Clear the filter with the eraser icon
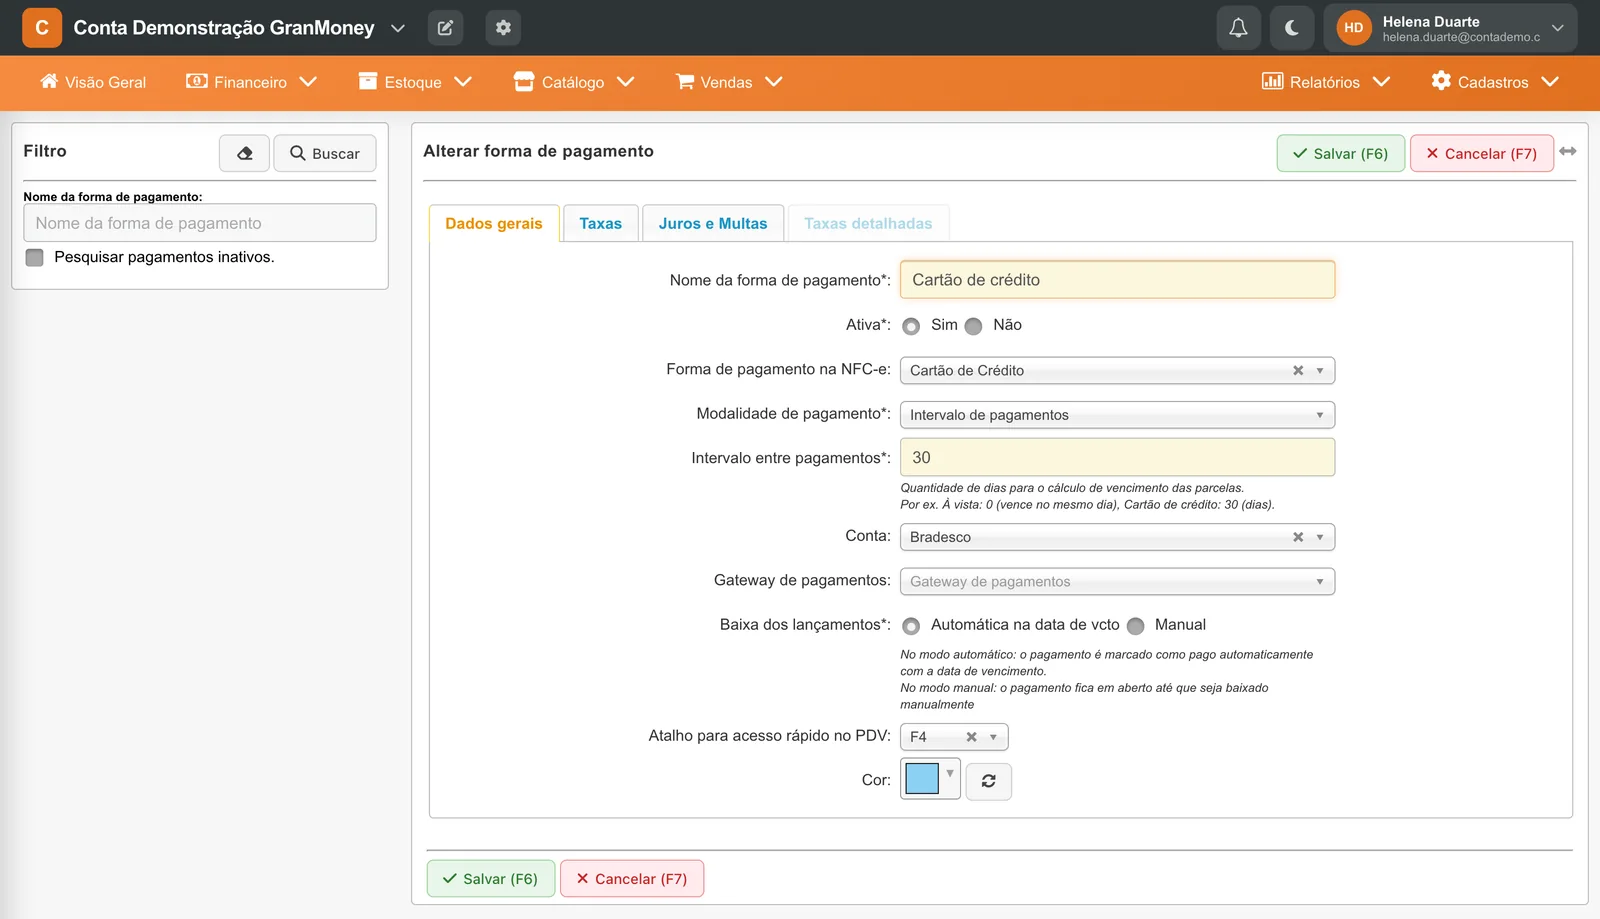 pos(245,153)
